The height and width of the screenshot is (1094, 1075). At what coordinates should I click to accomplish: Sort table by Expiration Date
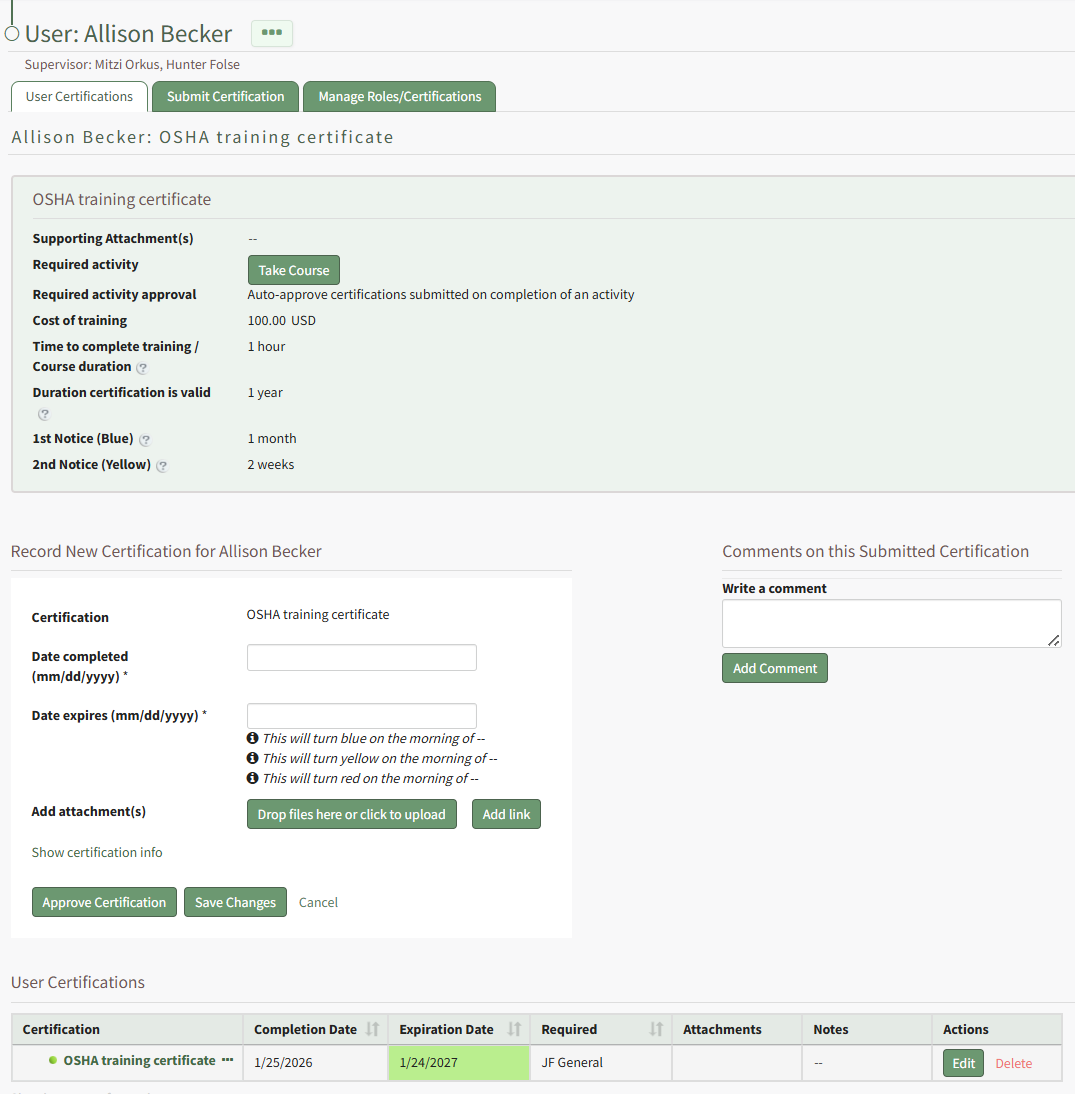[x=515, y=1029]
